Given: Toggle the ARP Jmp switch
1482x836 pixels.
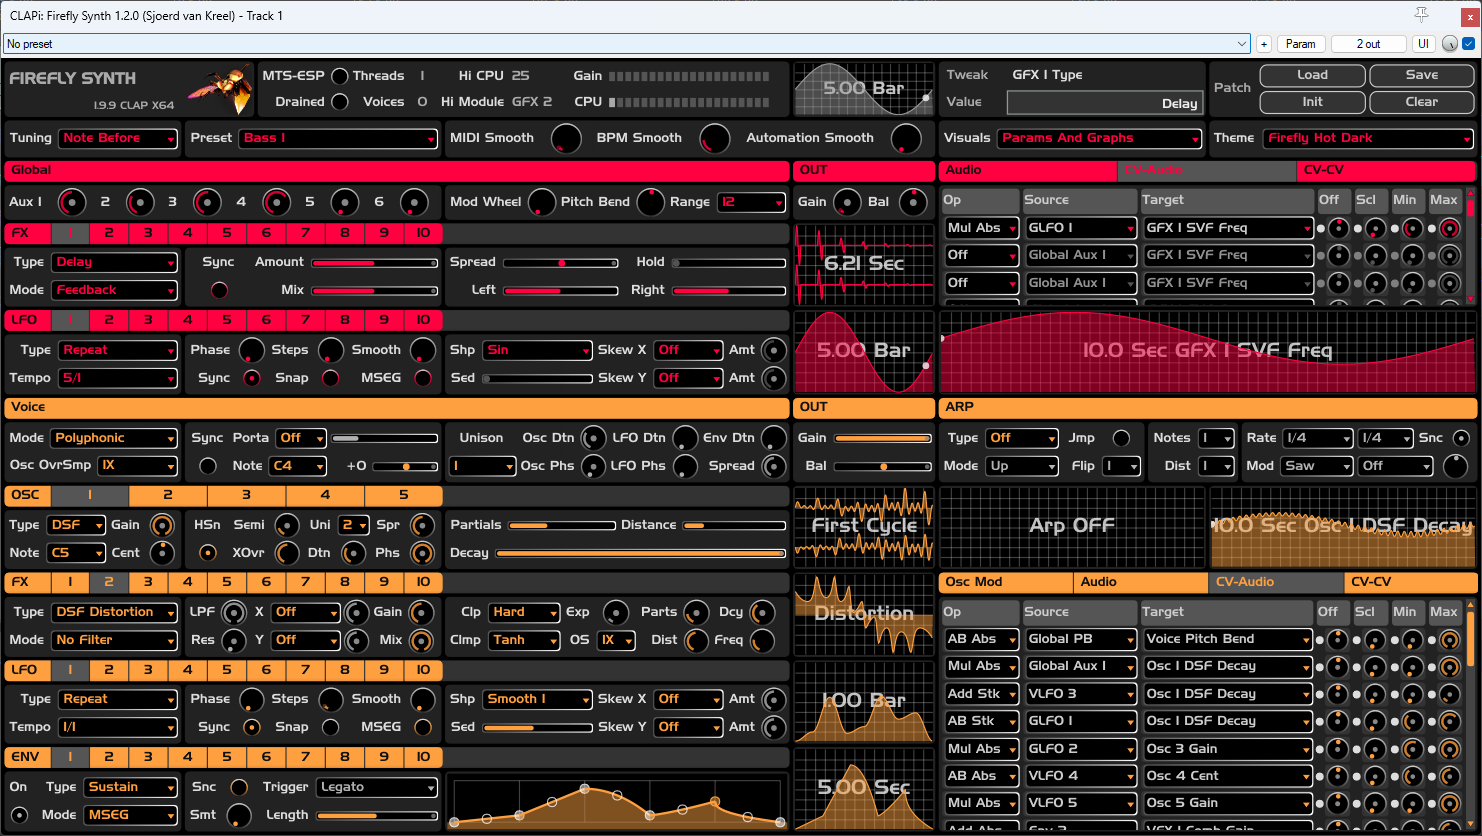Looking at the screenshot, I should click(x=1121, y=438).
